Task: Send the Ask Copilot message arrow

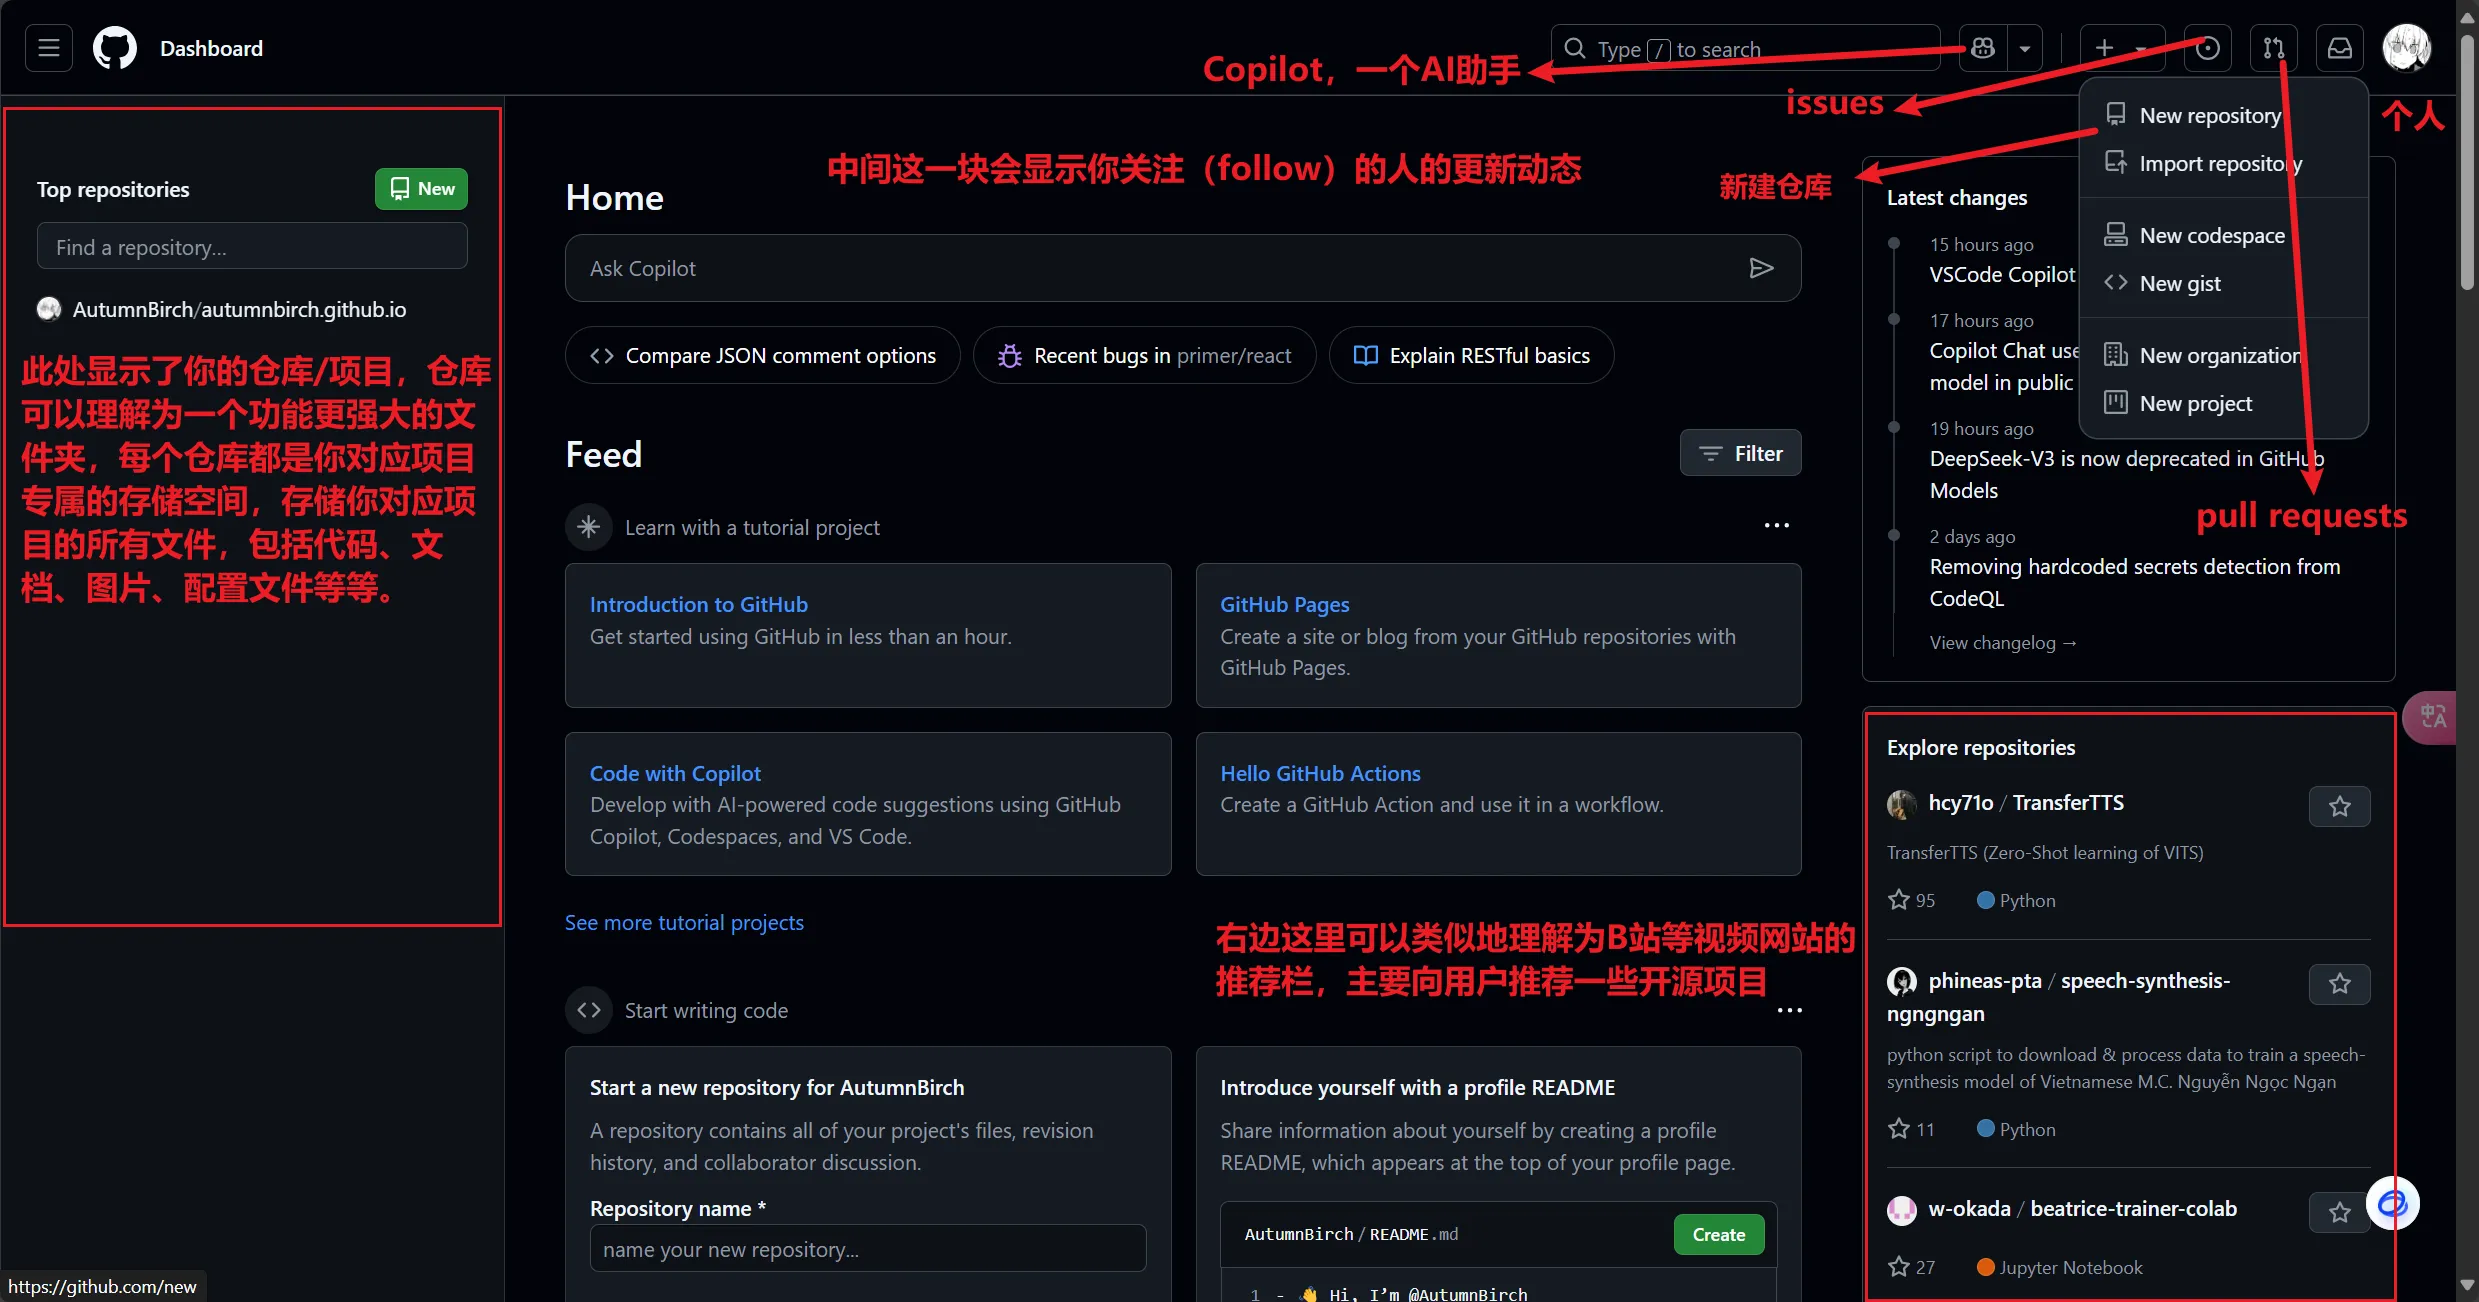Action: 1761,268
